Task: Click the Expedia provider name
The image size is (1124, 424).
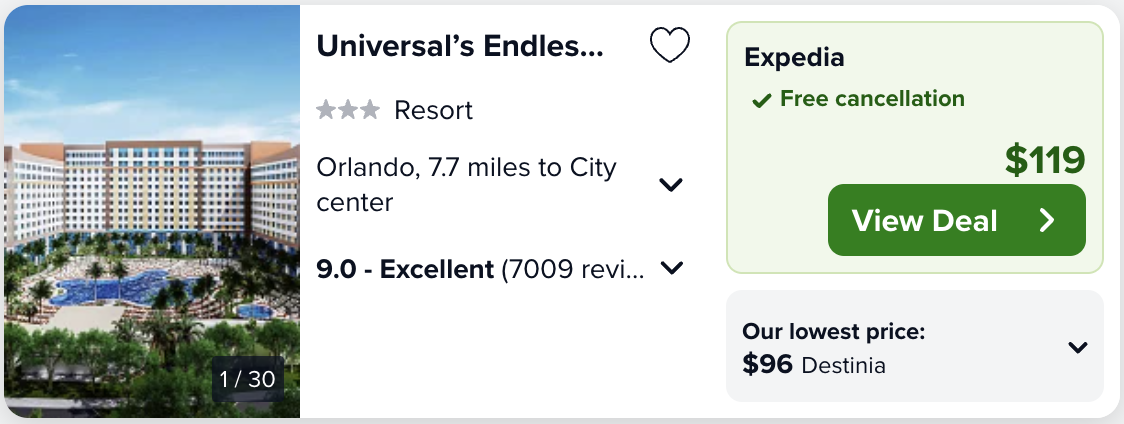Action: tap(794, 57)
